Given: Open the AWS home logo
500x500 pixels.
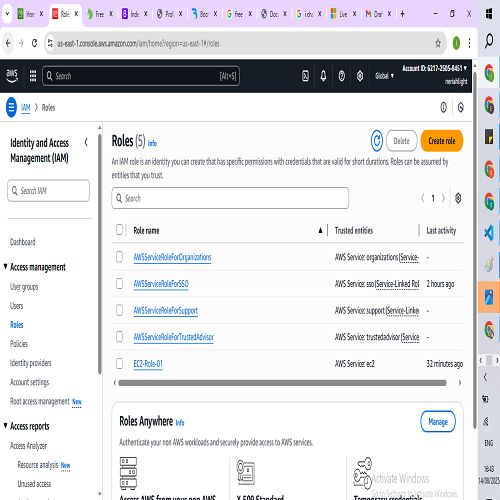Looking at the screenshot, I should point(12,76).
